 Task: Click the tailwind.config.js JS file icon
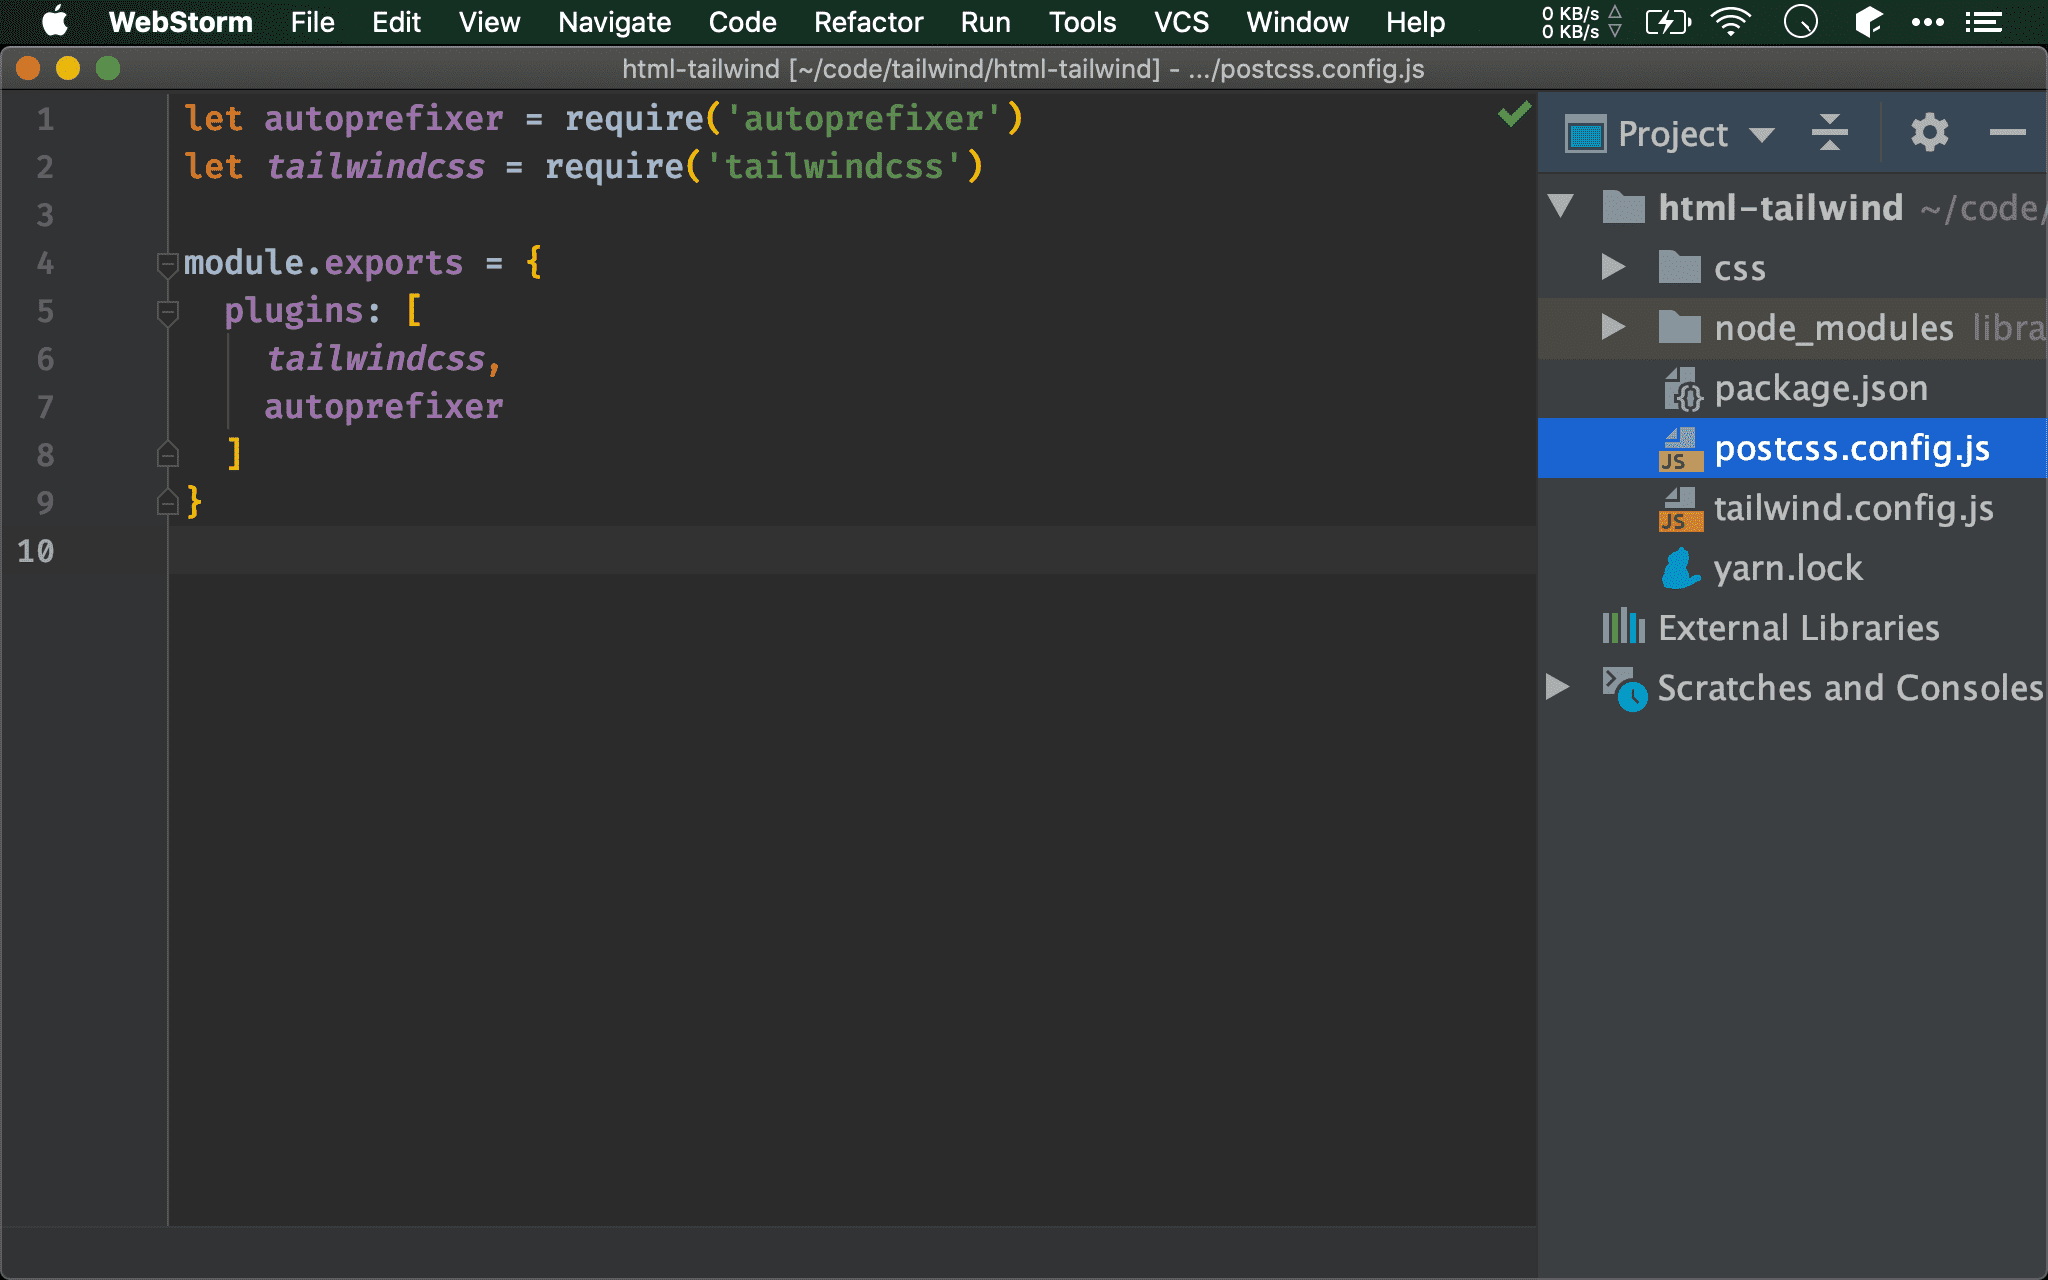(1681, 508)
